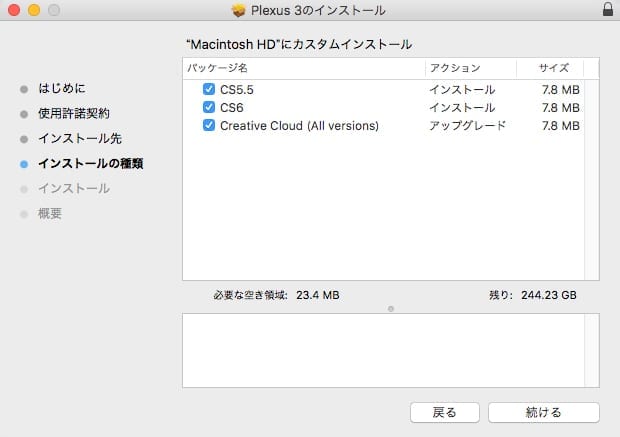620x437 pixels.
Task: Click the package list vertical scrollbar
Action: click(592, 180)
